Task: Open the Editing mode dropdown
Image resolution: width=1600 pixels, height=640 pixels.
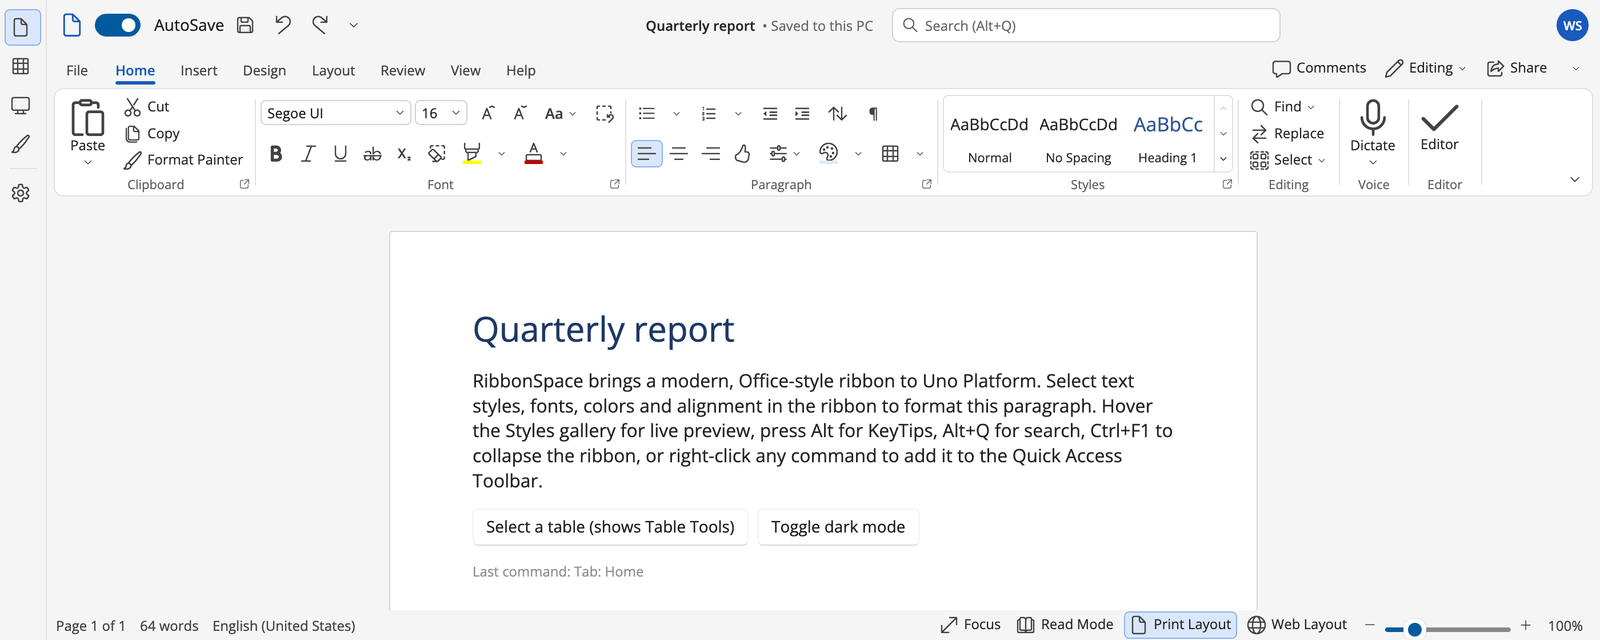Action: [x=1426, y=68]
